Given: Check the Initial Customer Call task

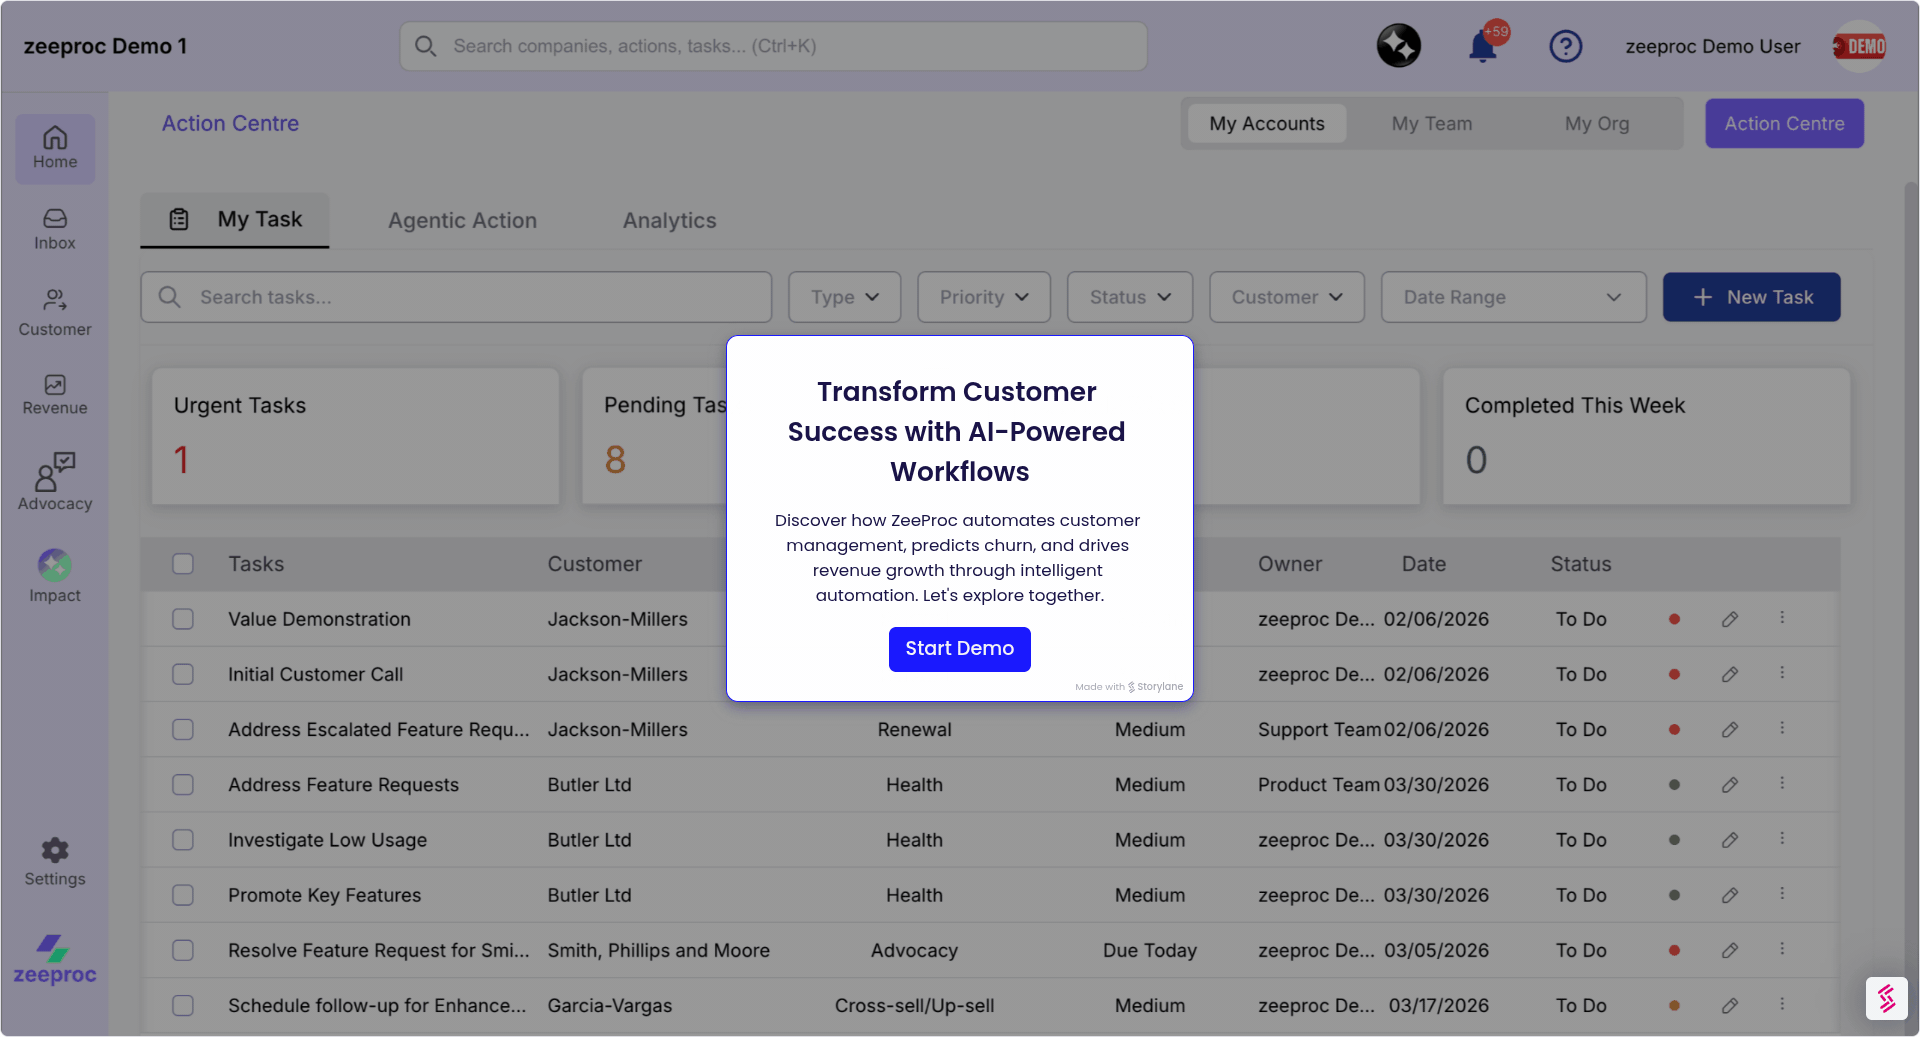Looking at the screenshot, I should pyautogui.click(x=183, y=674).
